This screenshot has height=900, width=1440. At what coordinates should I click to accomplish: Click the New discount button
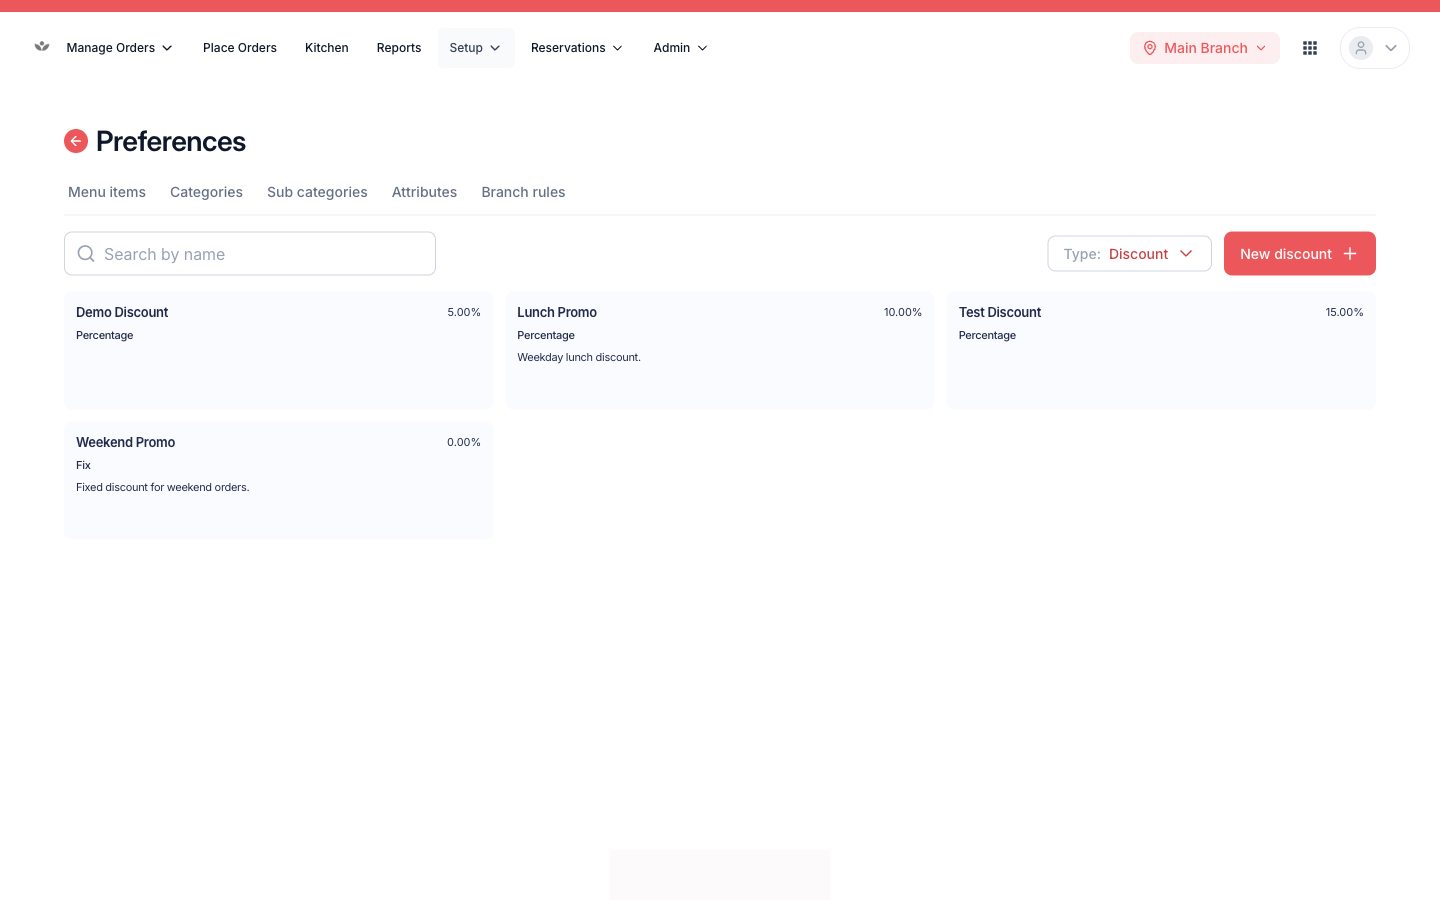coord(1300,254)
